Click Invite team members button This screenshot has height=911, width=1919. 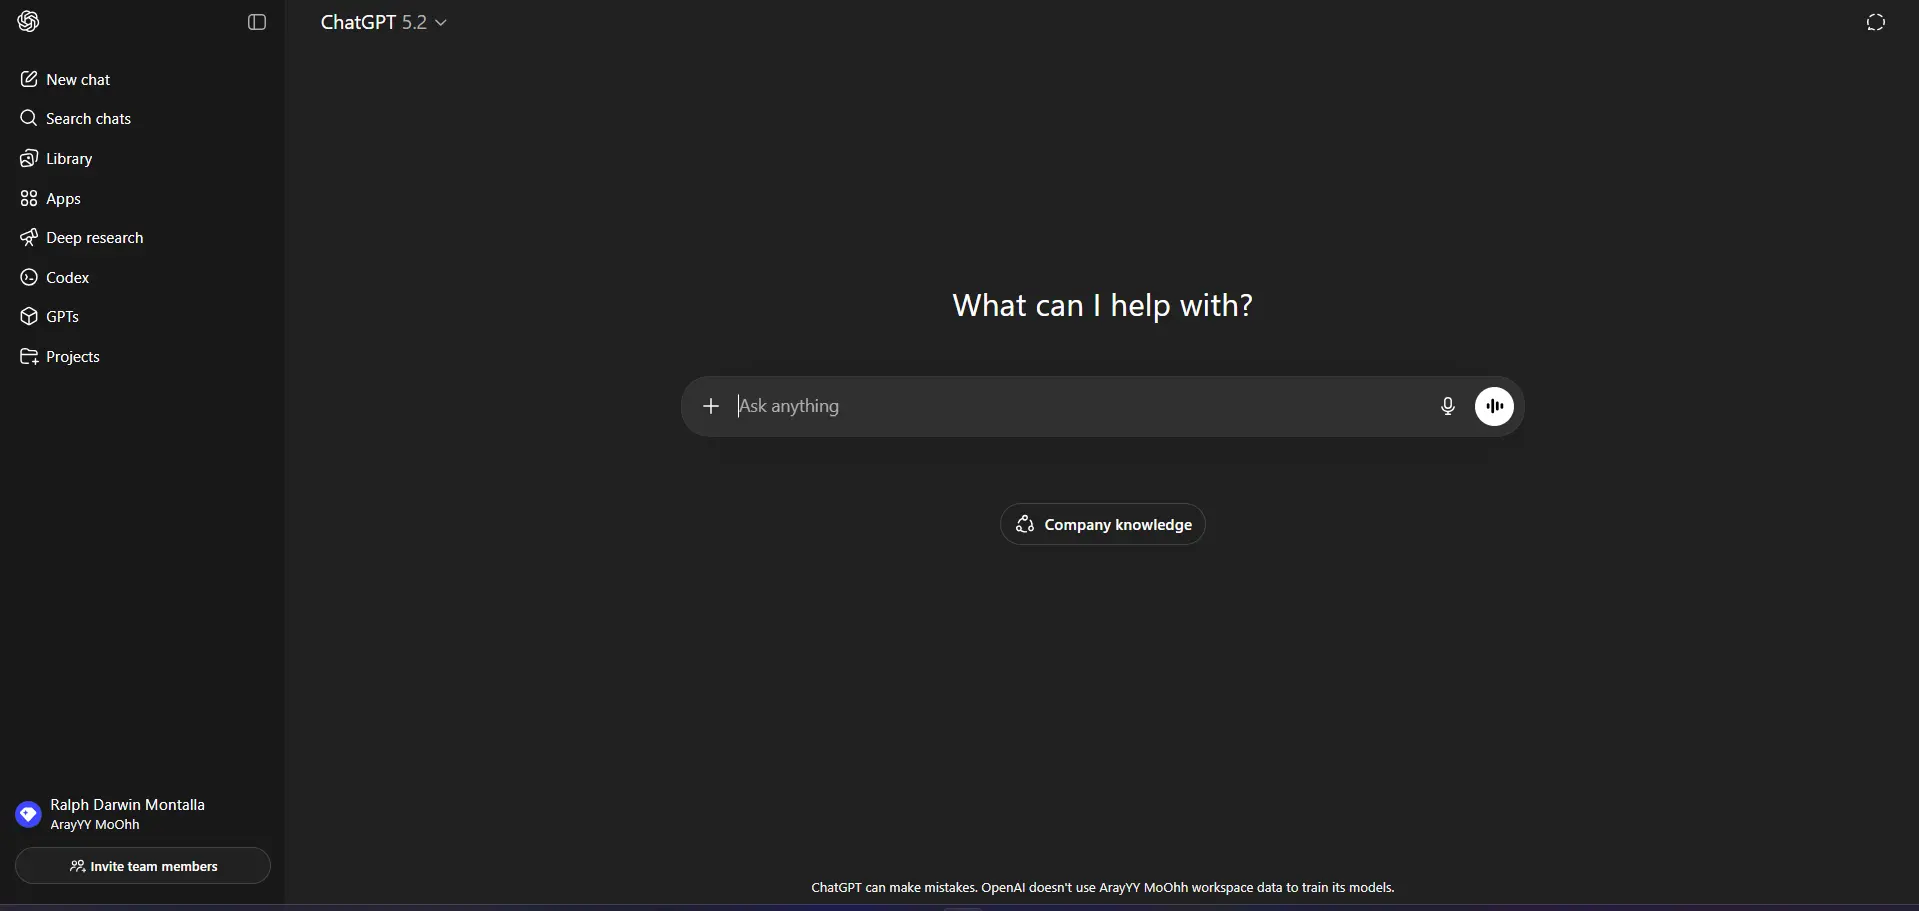(143, 866)
